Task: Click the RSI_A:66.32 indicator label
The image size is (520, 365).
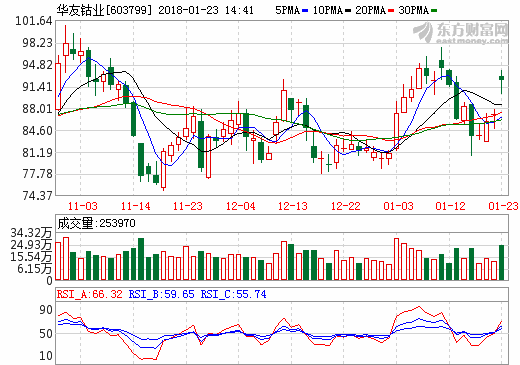Action: (x=90, y=294)
